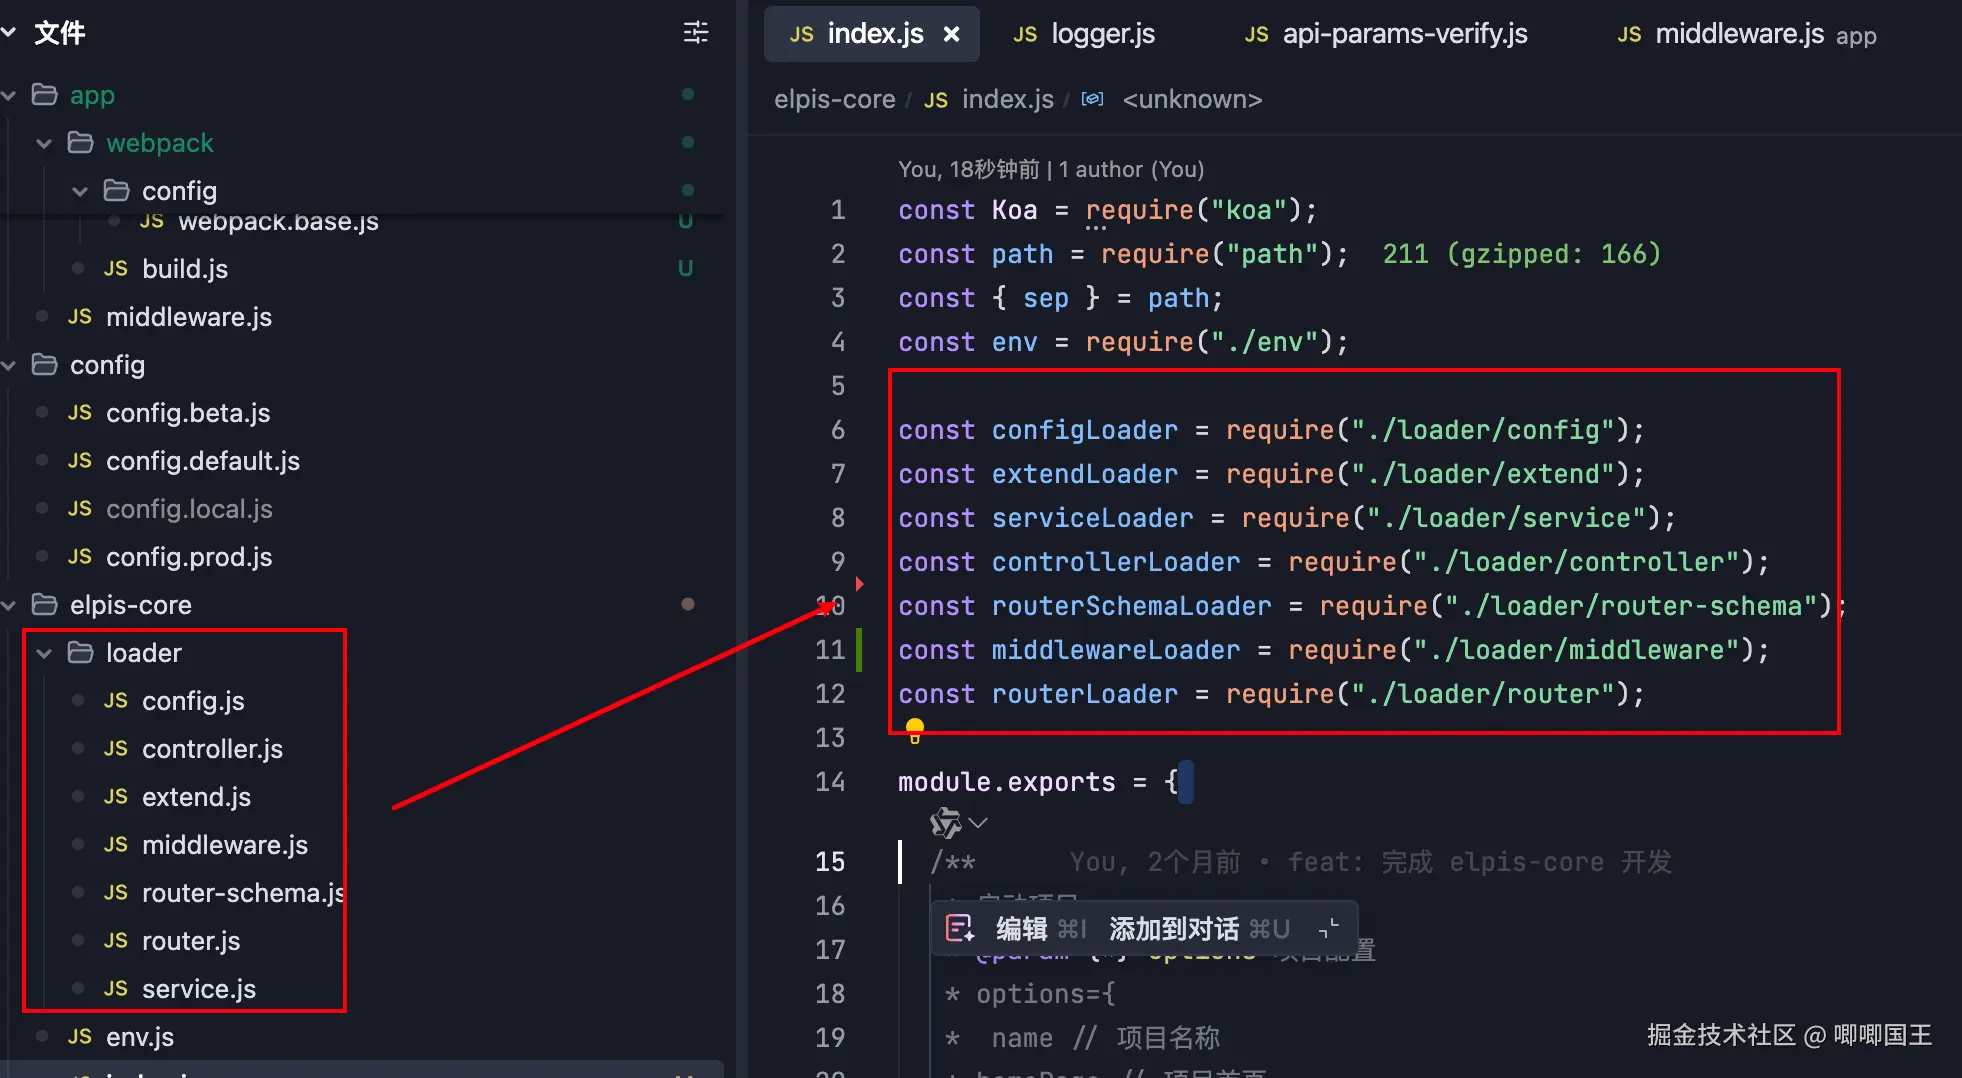Click JS icon in breadcrumb path

point(936,100)
